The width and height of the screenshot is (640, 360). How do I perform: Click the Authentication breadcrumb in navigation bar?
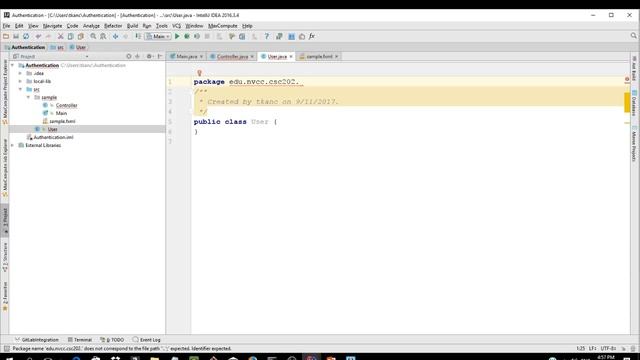pyautogui.click(x=25, y=47)
